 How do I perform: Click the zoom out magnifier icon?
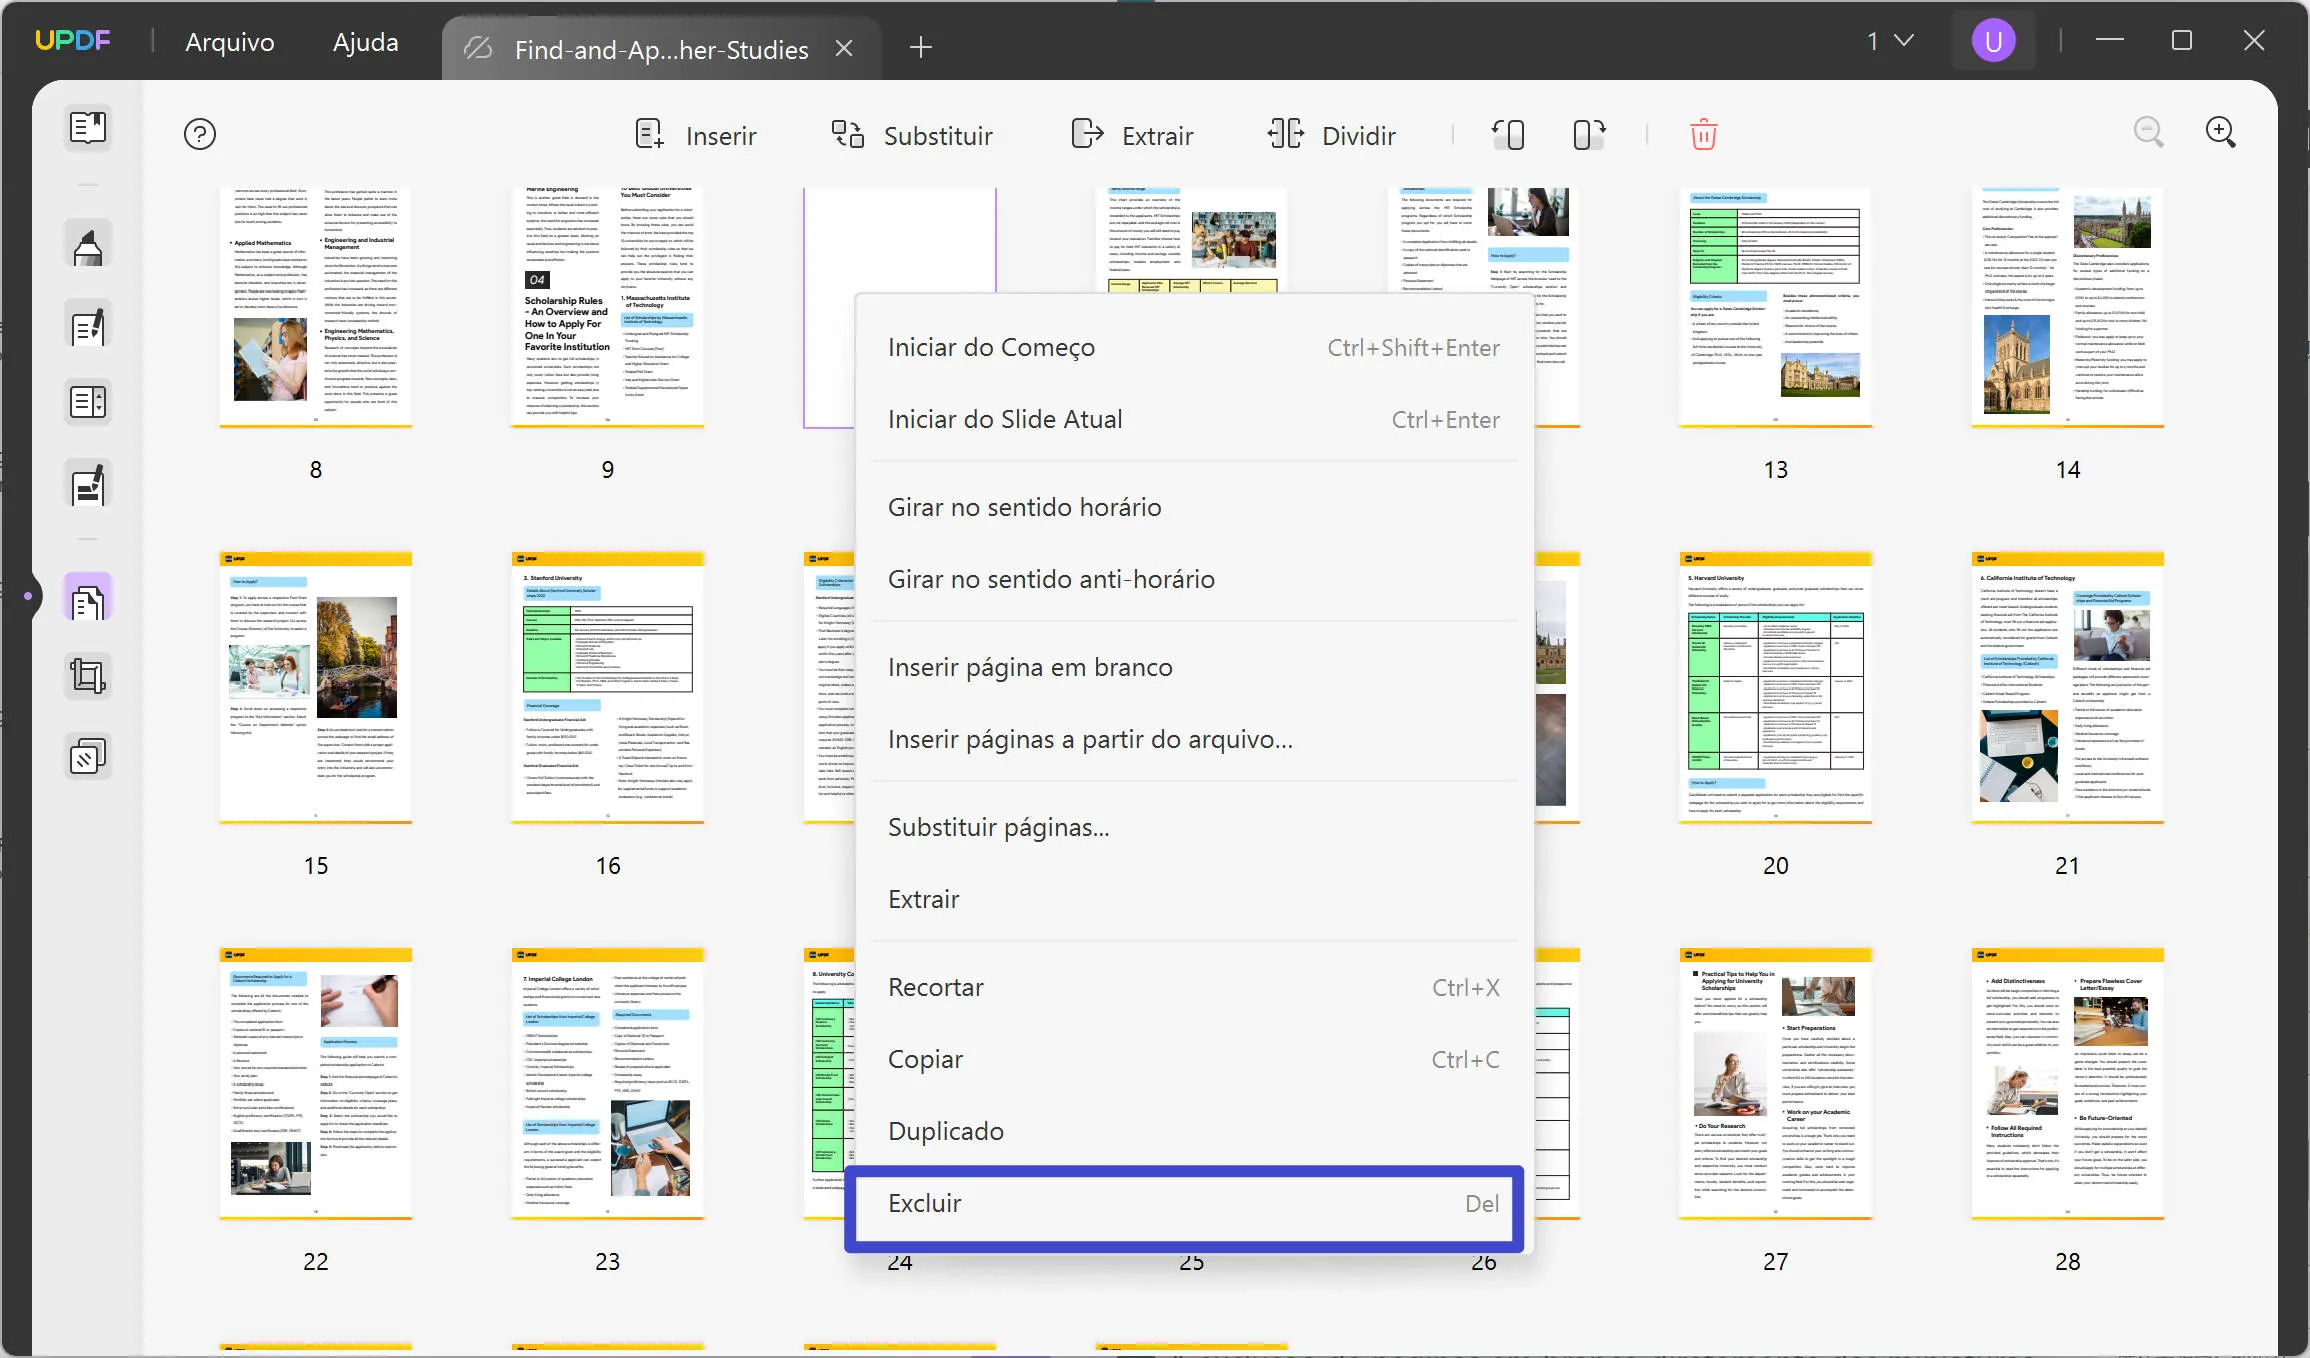point(2149,131)
